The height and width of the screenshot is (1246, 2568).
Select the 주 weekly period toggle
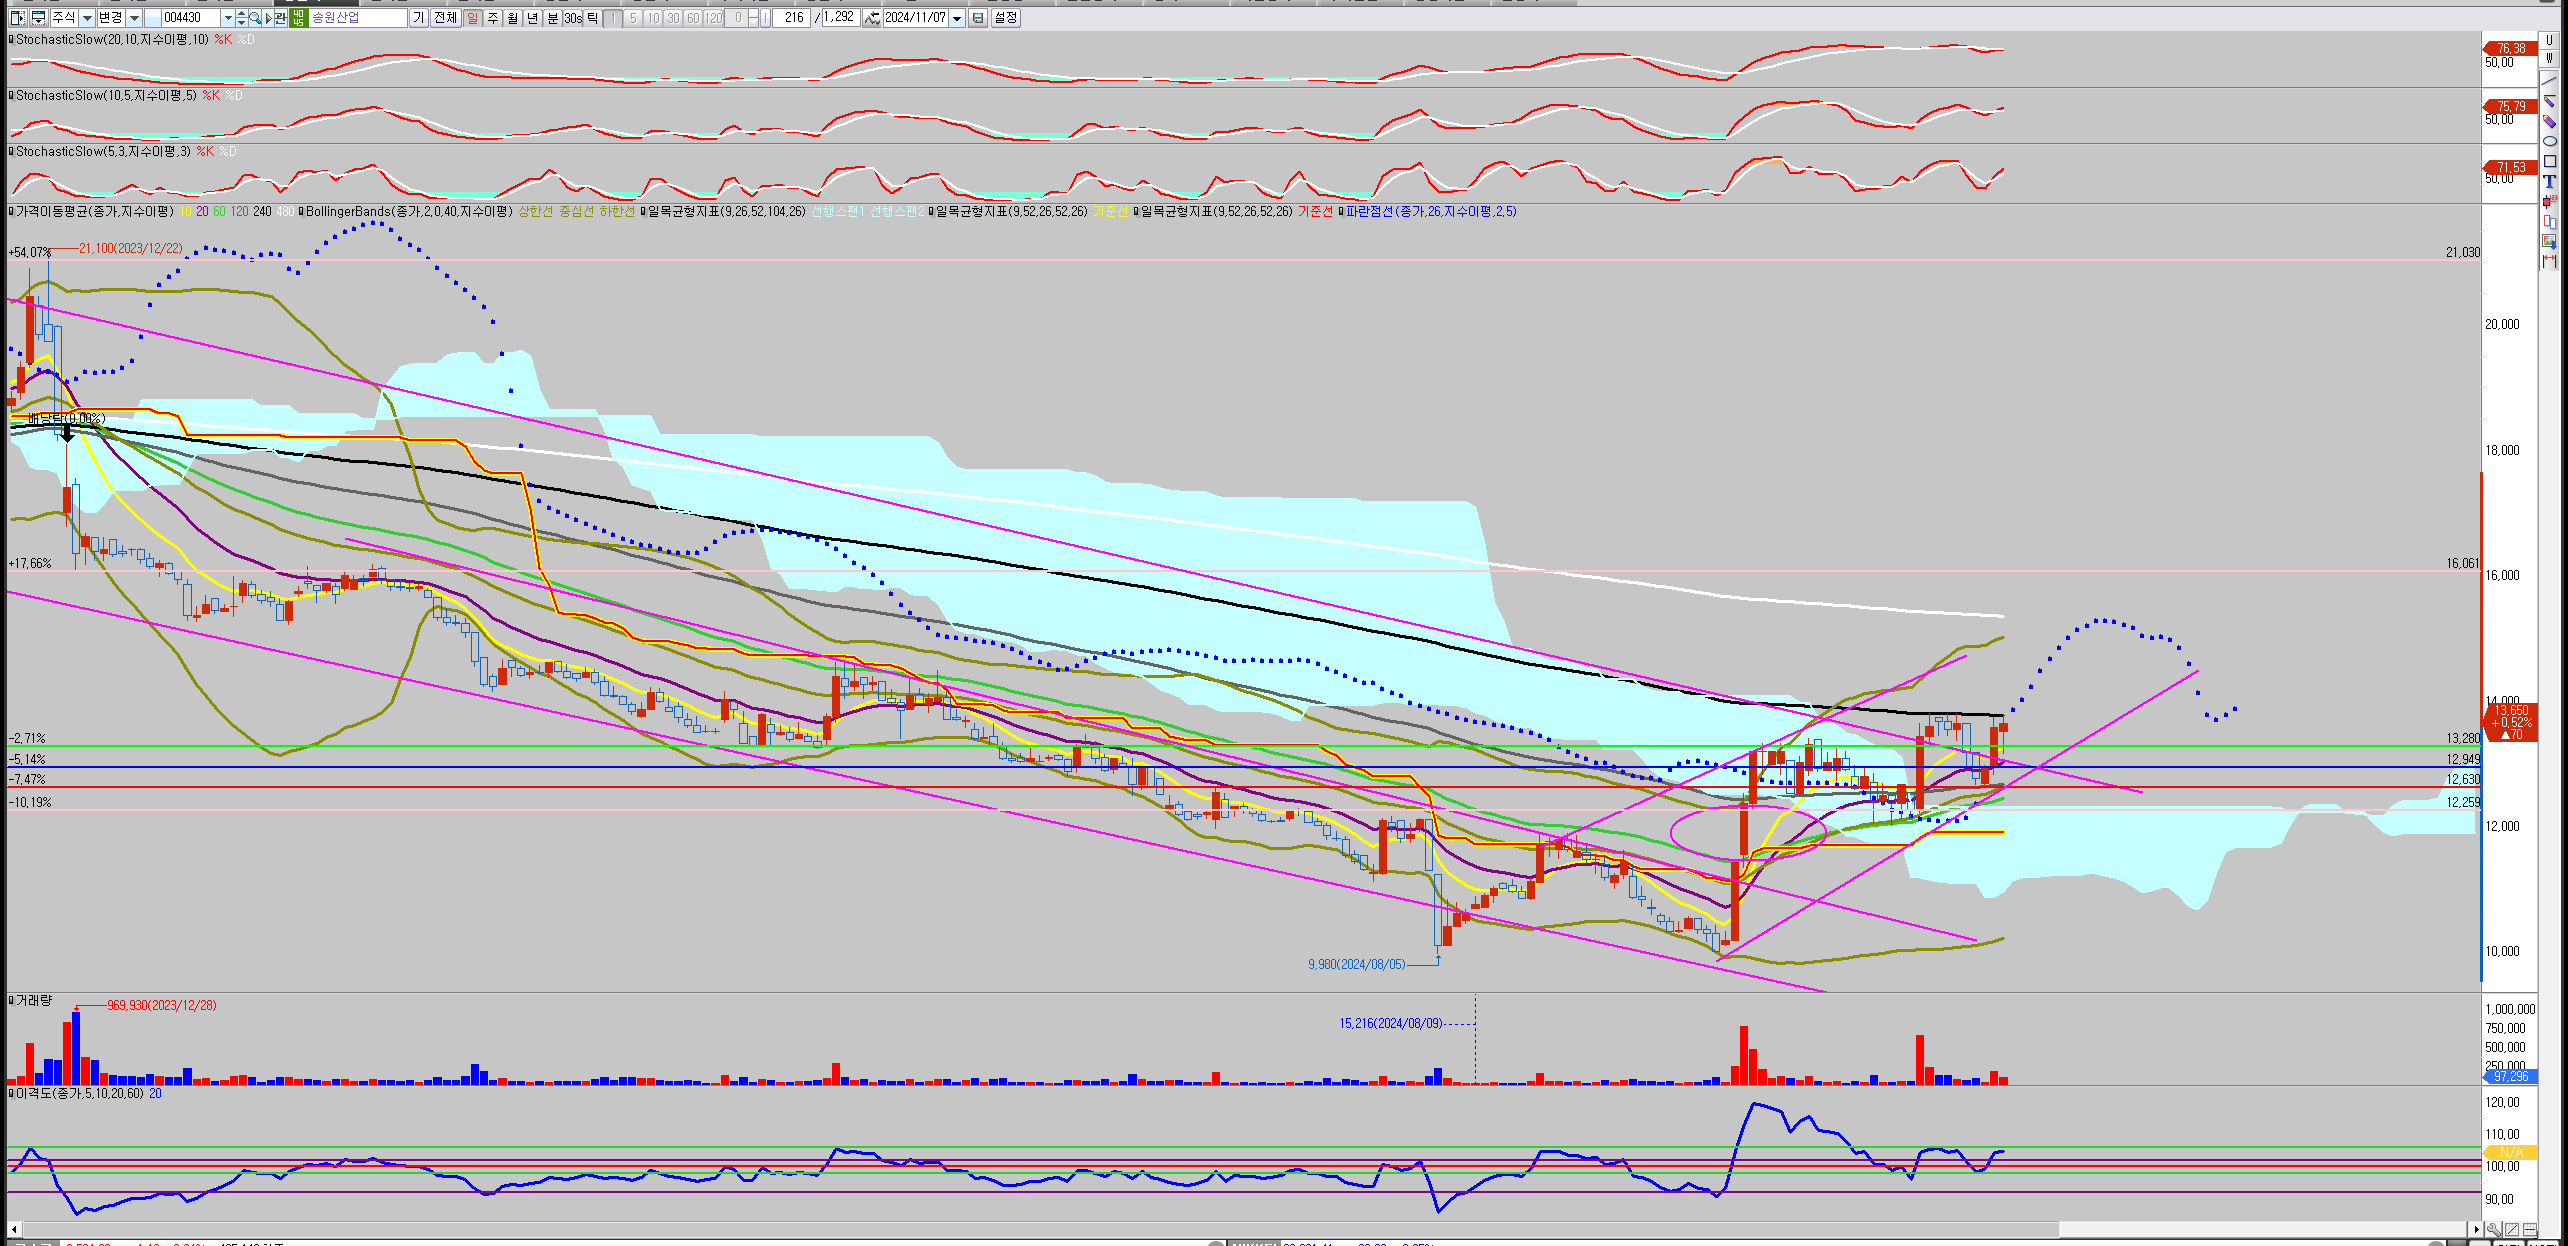(493, 18)
